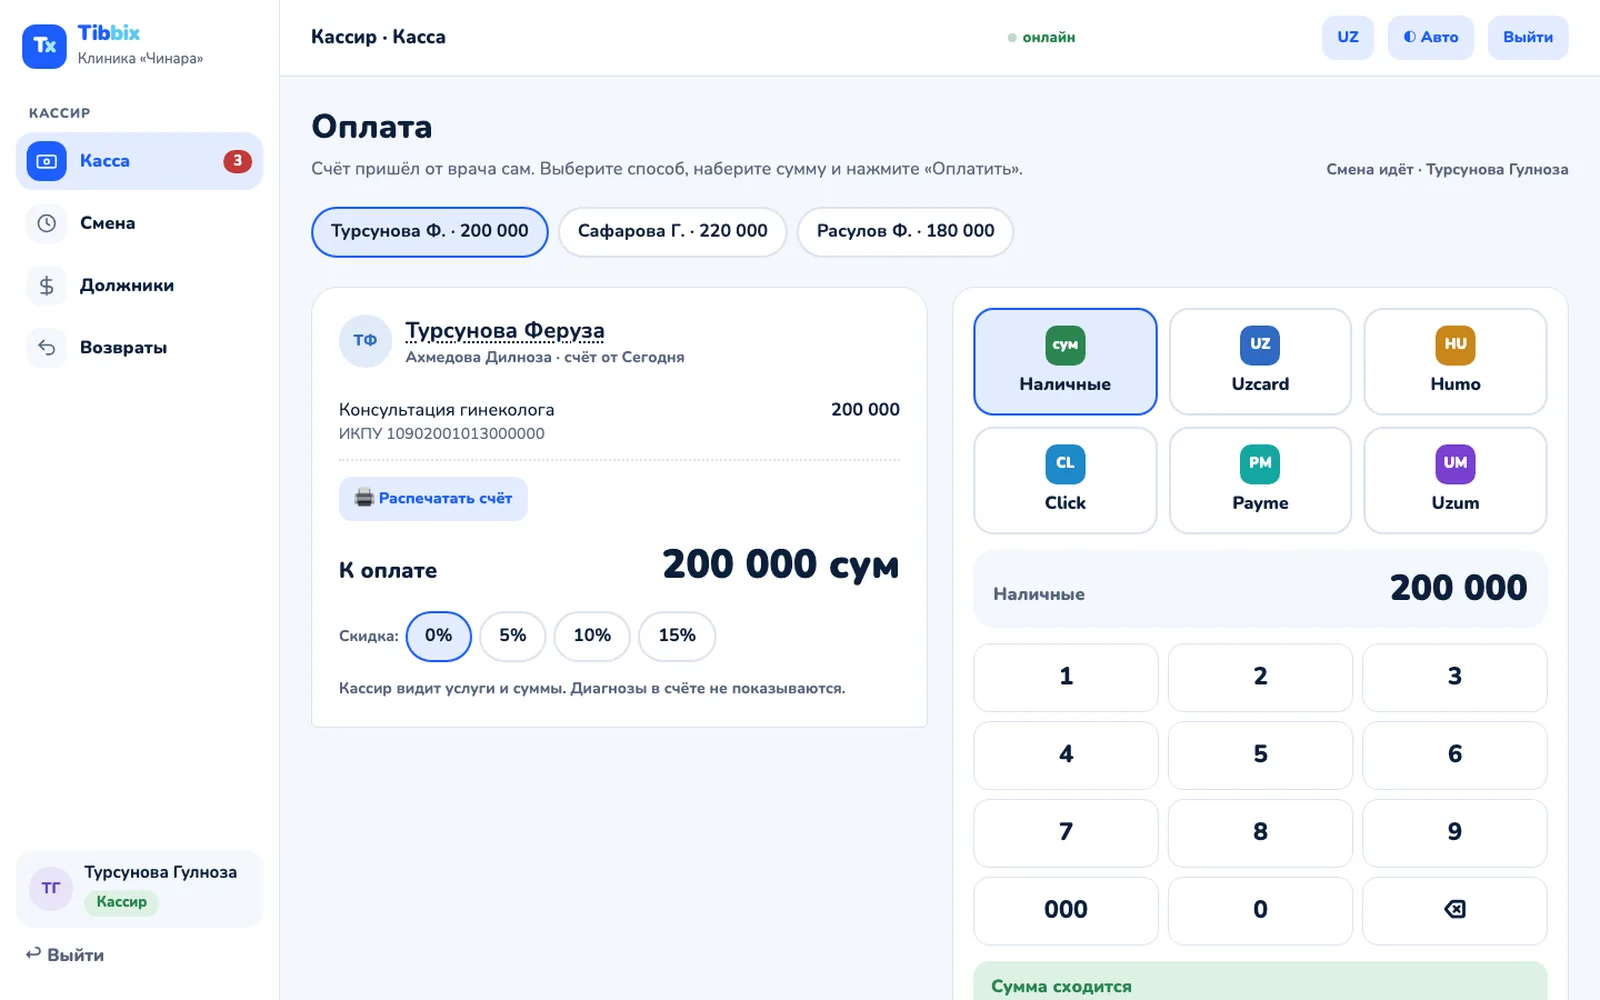1600x1000 pixels.
Task: Open patient name Турсунова Феруза link
Action: [x=504, y=330]
